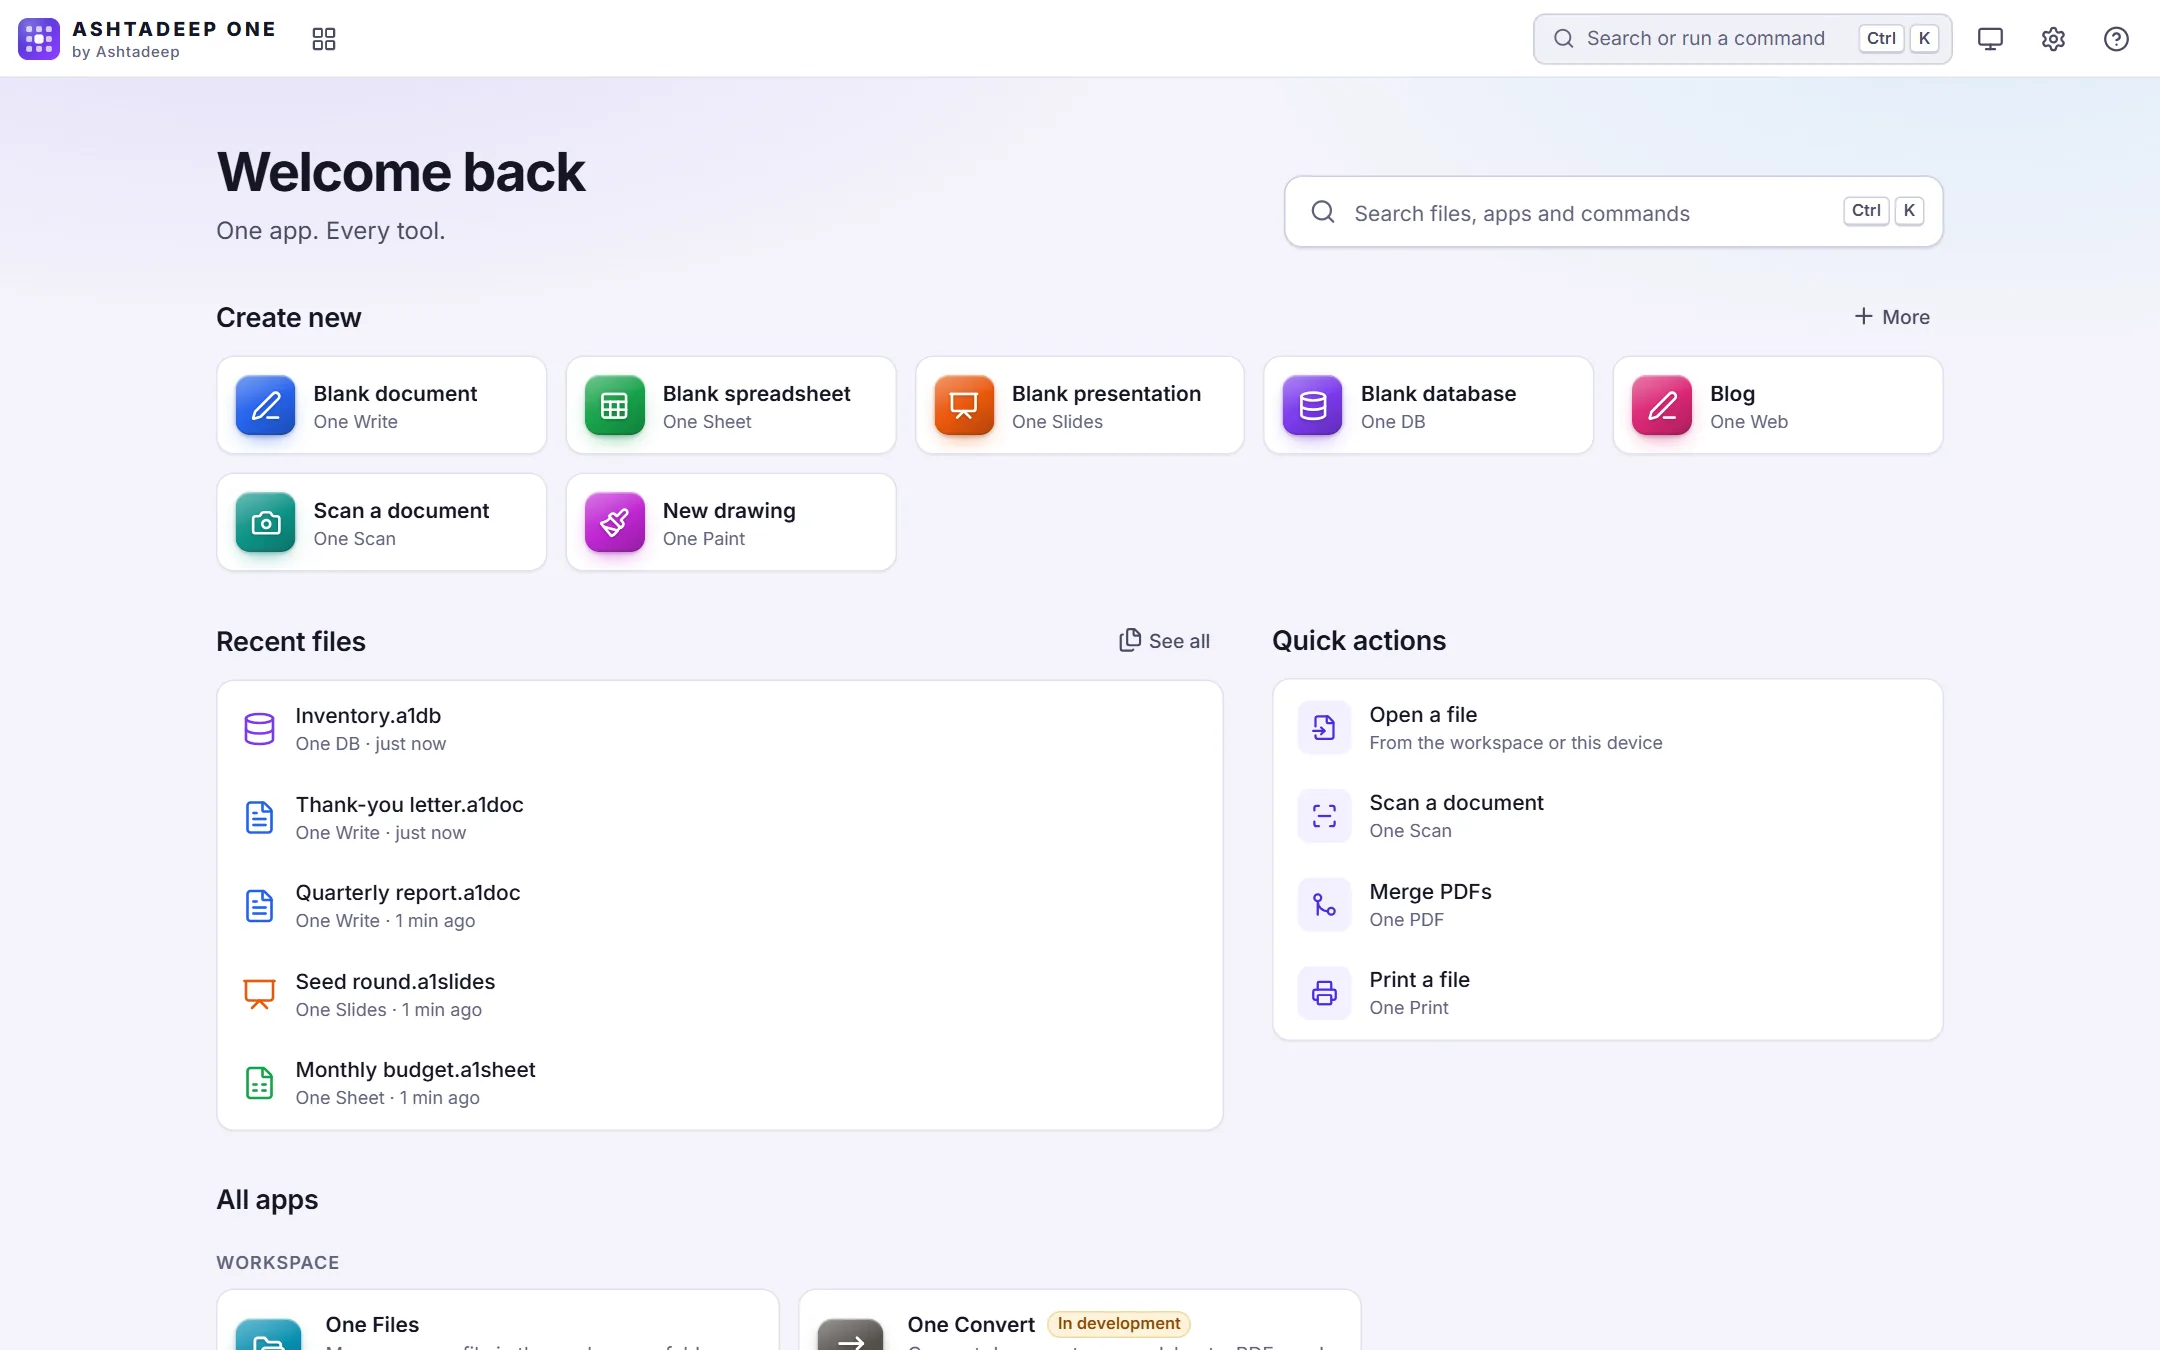The width and height of the screenshot is (2160, 1350).
Task: Click the Blog card title text
Action: 1732,394
